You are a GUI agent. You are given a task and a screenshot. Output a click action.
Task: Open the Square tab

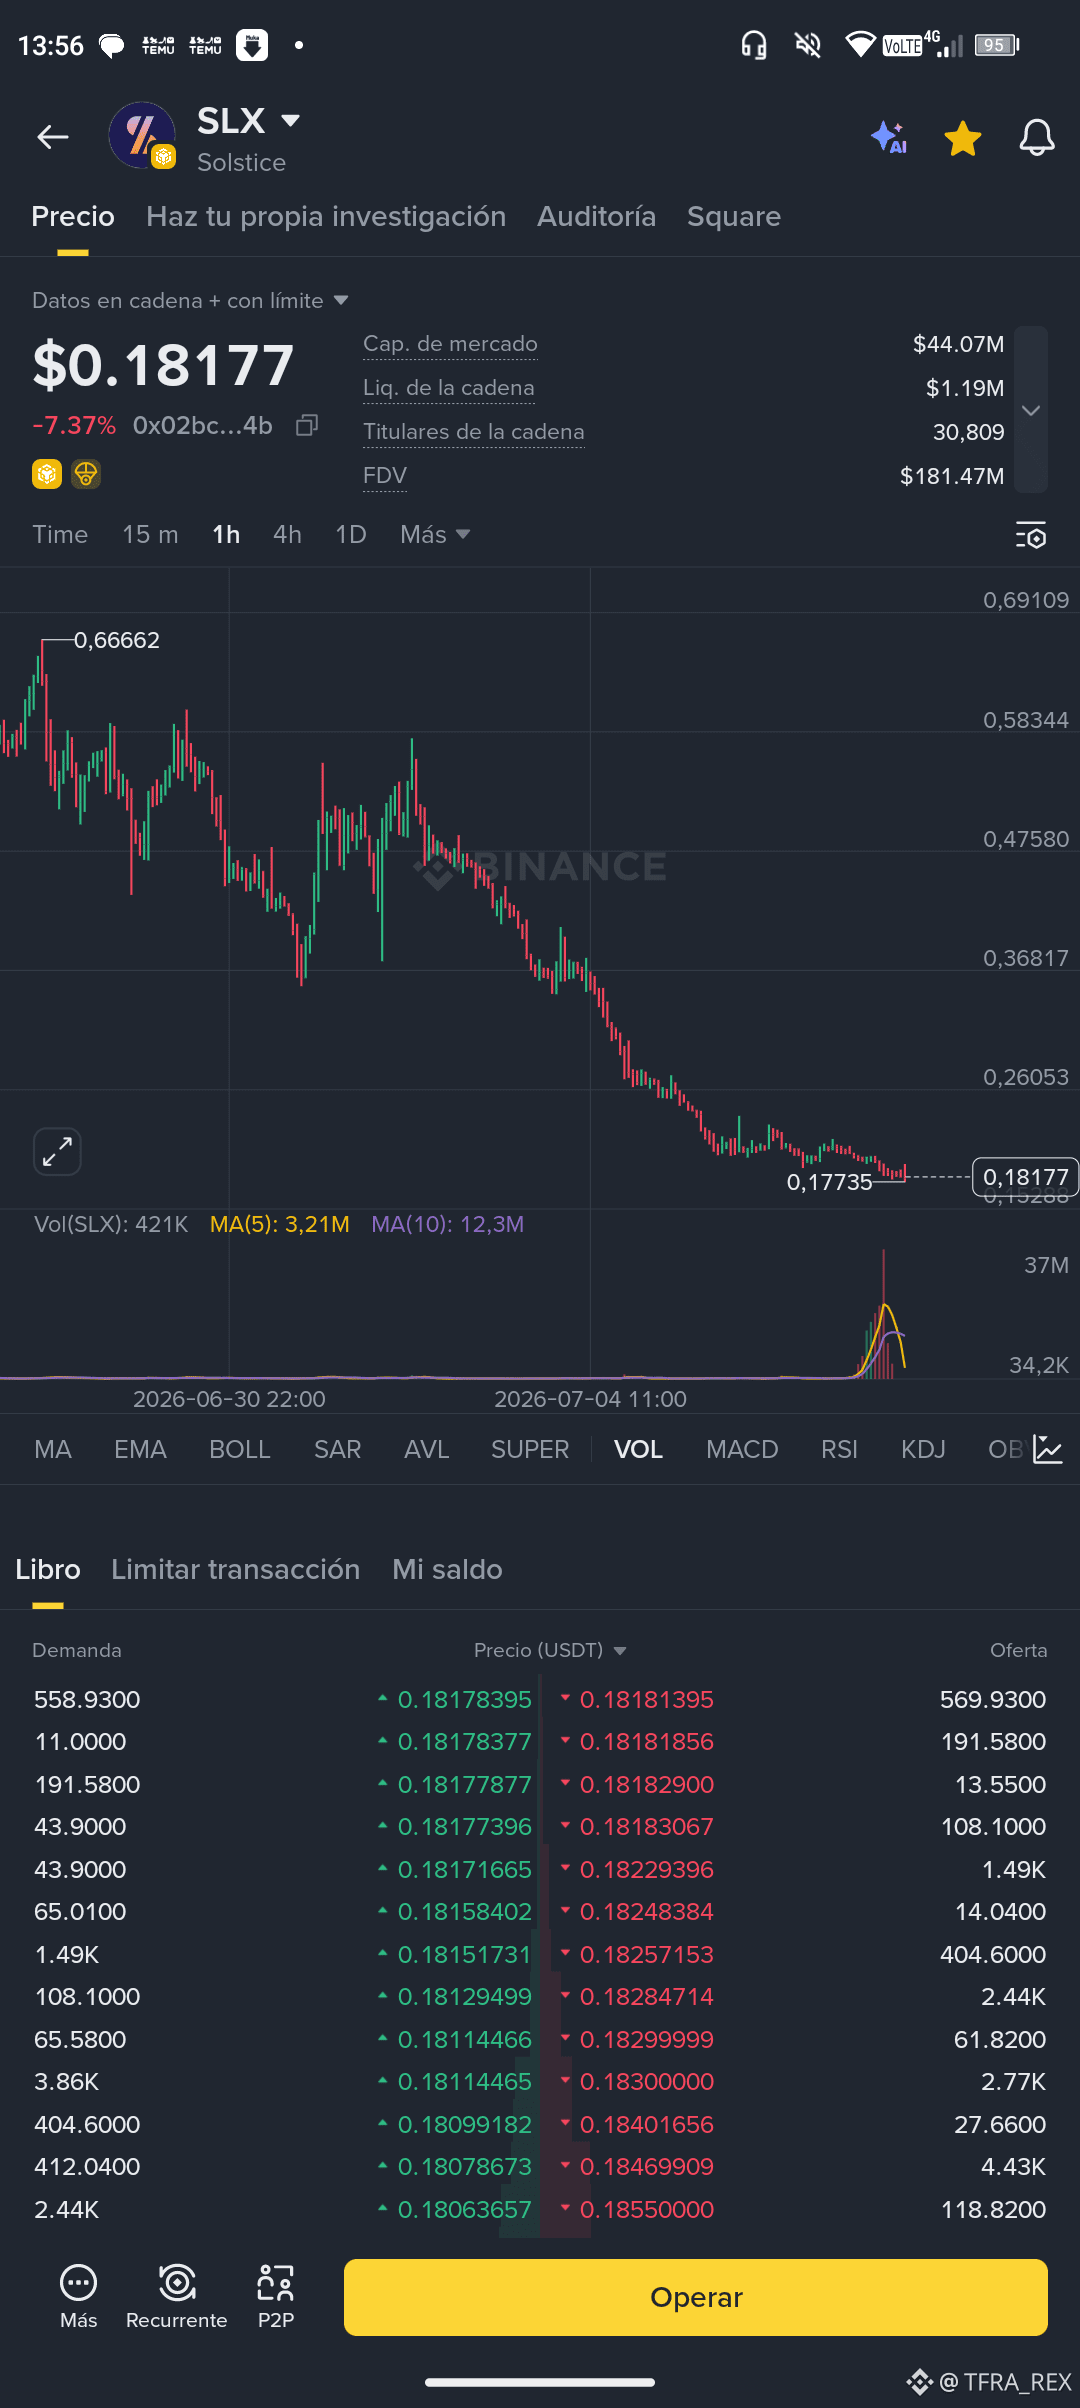coord(734,217)
